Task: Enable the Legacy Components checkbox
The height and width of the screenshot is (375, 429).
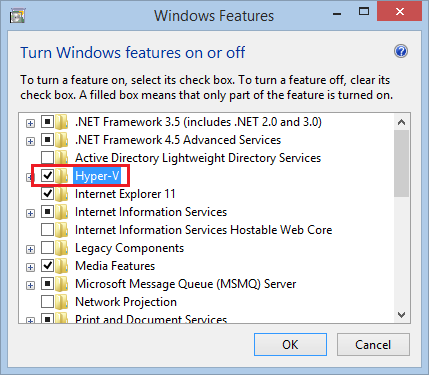Action: pyautogui.click(x=47, y=247)
